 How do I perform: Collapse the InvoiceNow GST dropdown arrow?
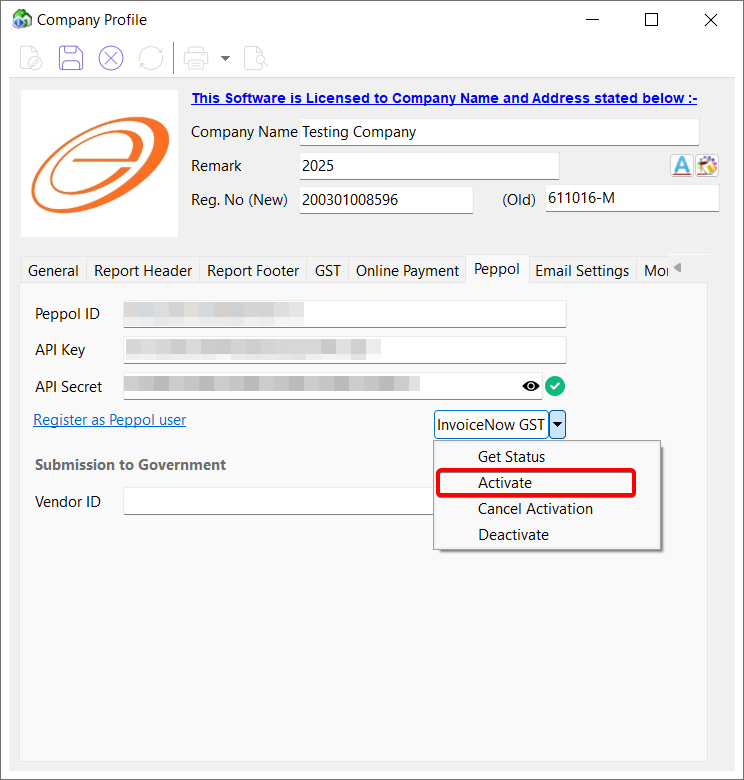point(558,425)
